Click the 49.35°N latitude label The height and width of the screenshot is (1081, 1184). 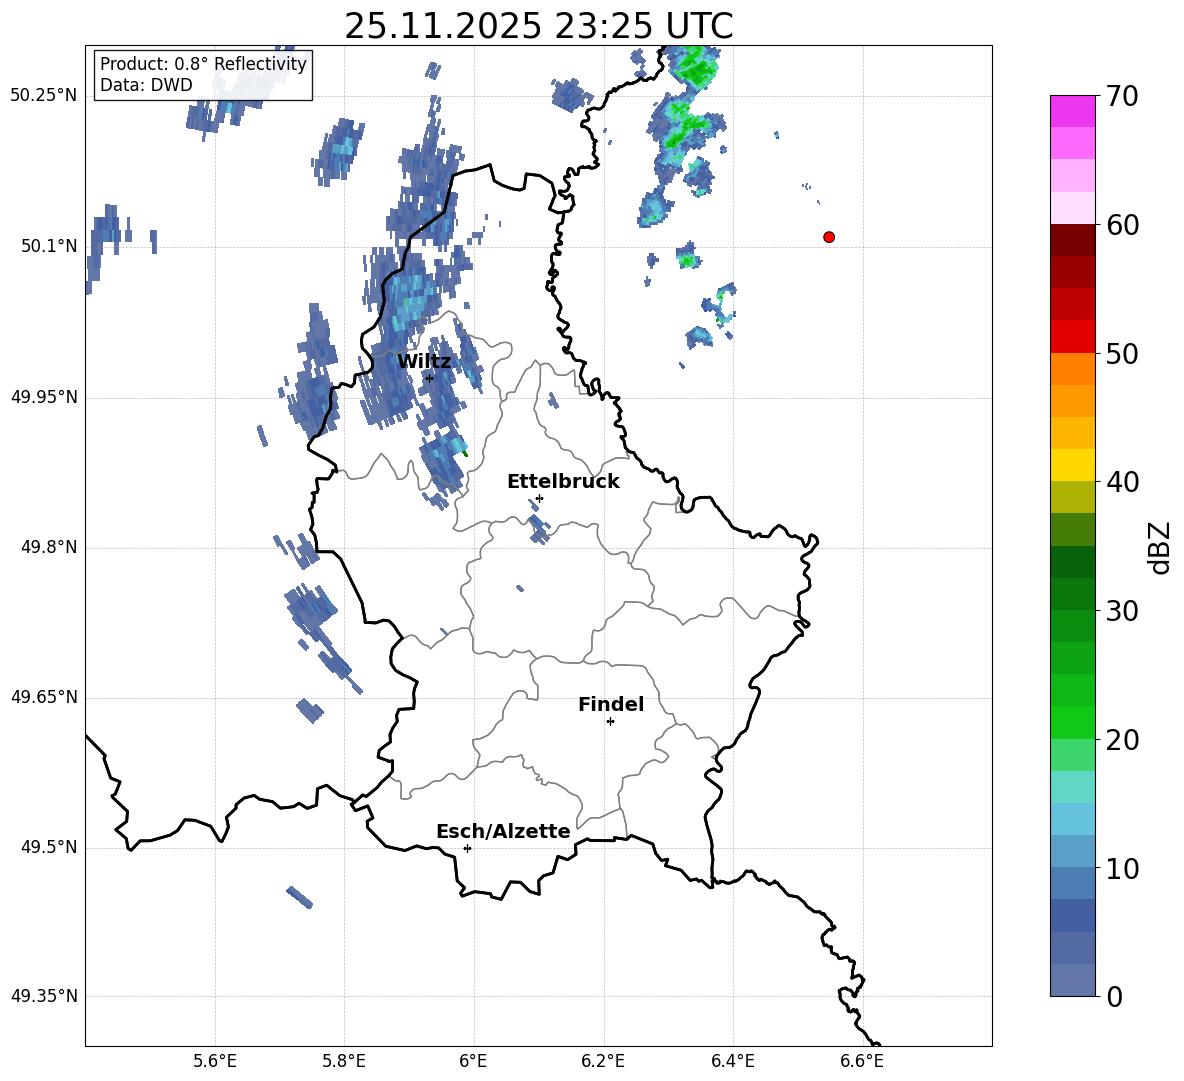[44, 996]
